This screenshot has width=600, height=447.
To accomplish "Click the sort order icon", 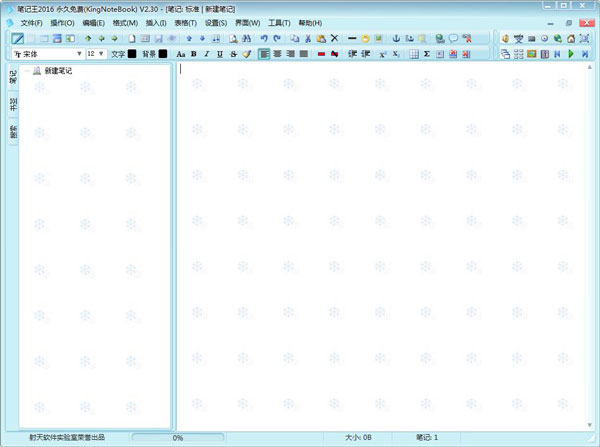I will (216, 38).
